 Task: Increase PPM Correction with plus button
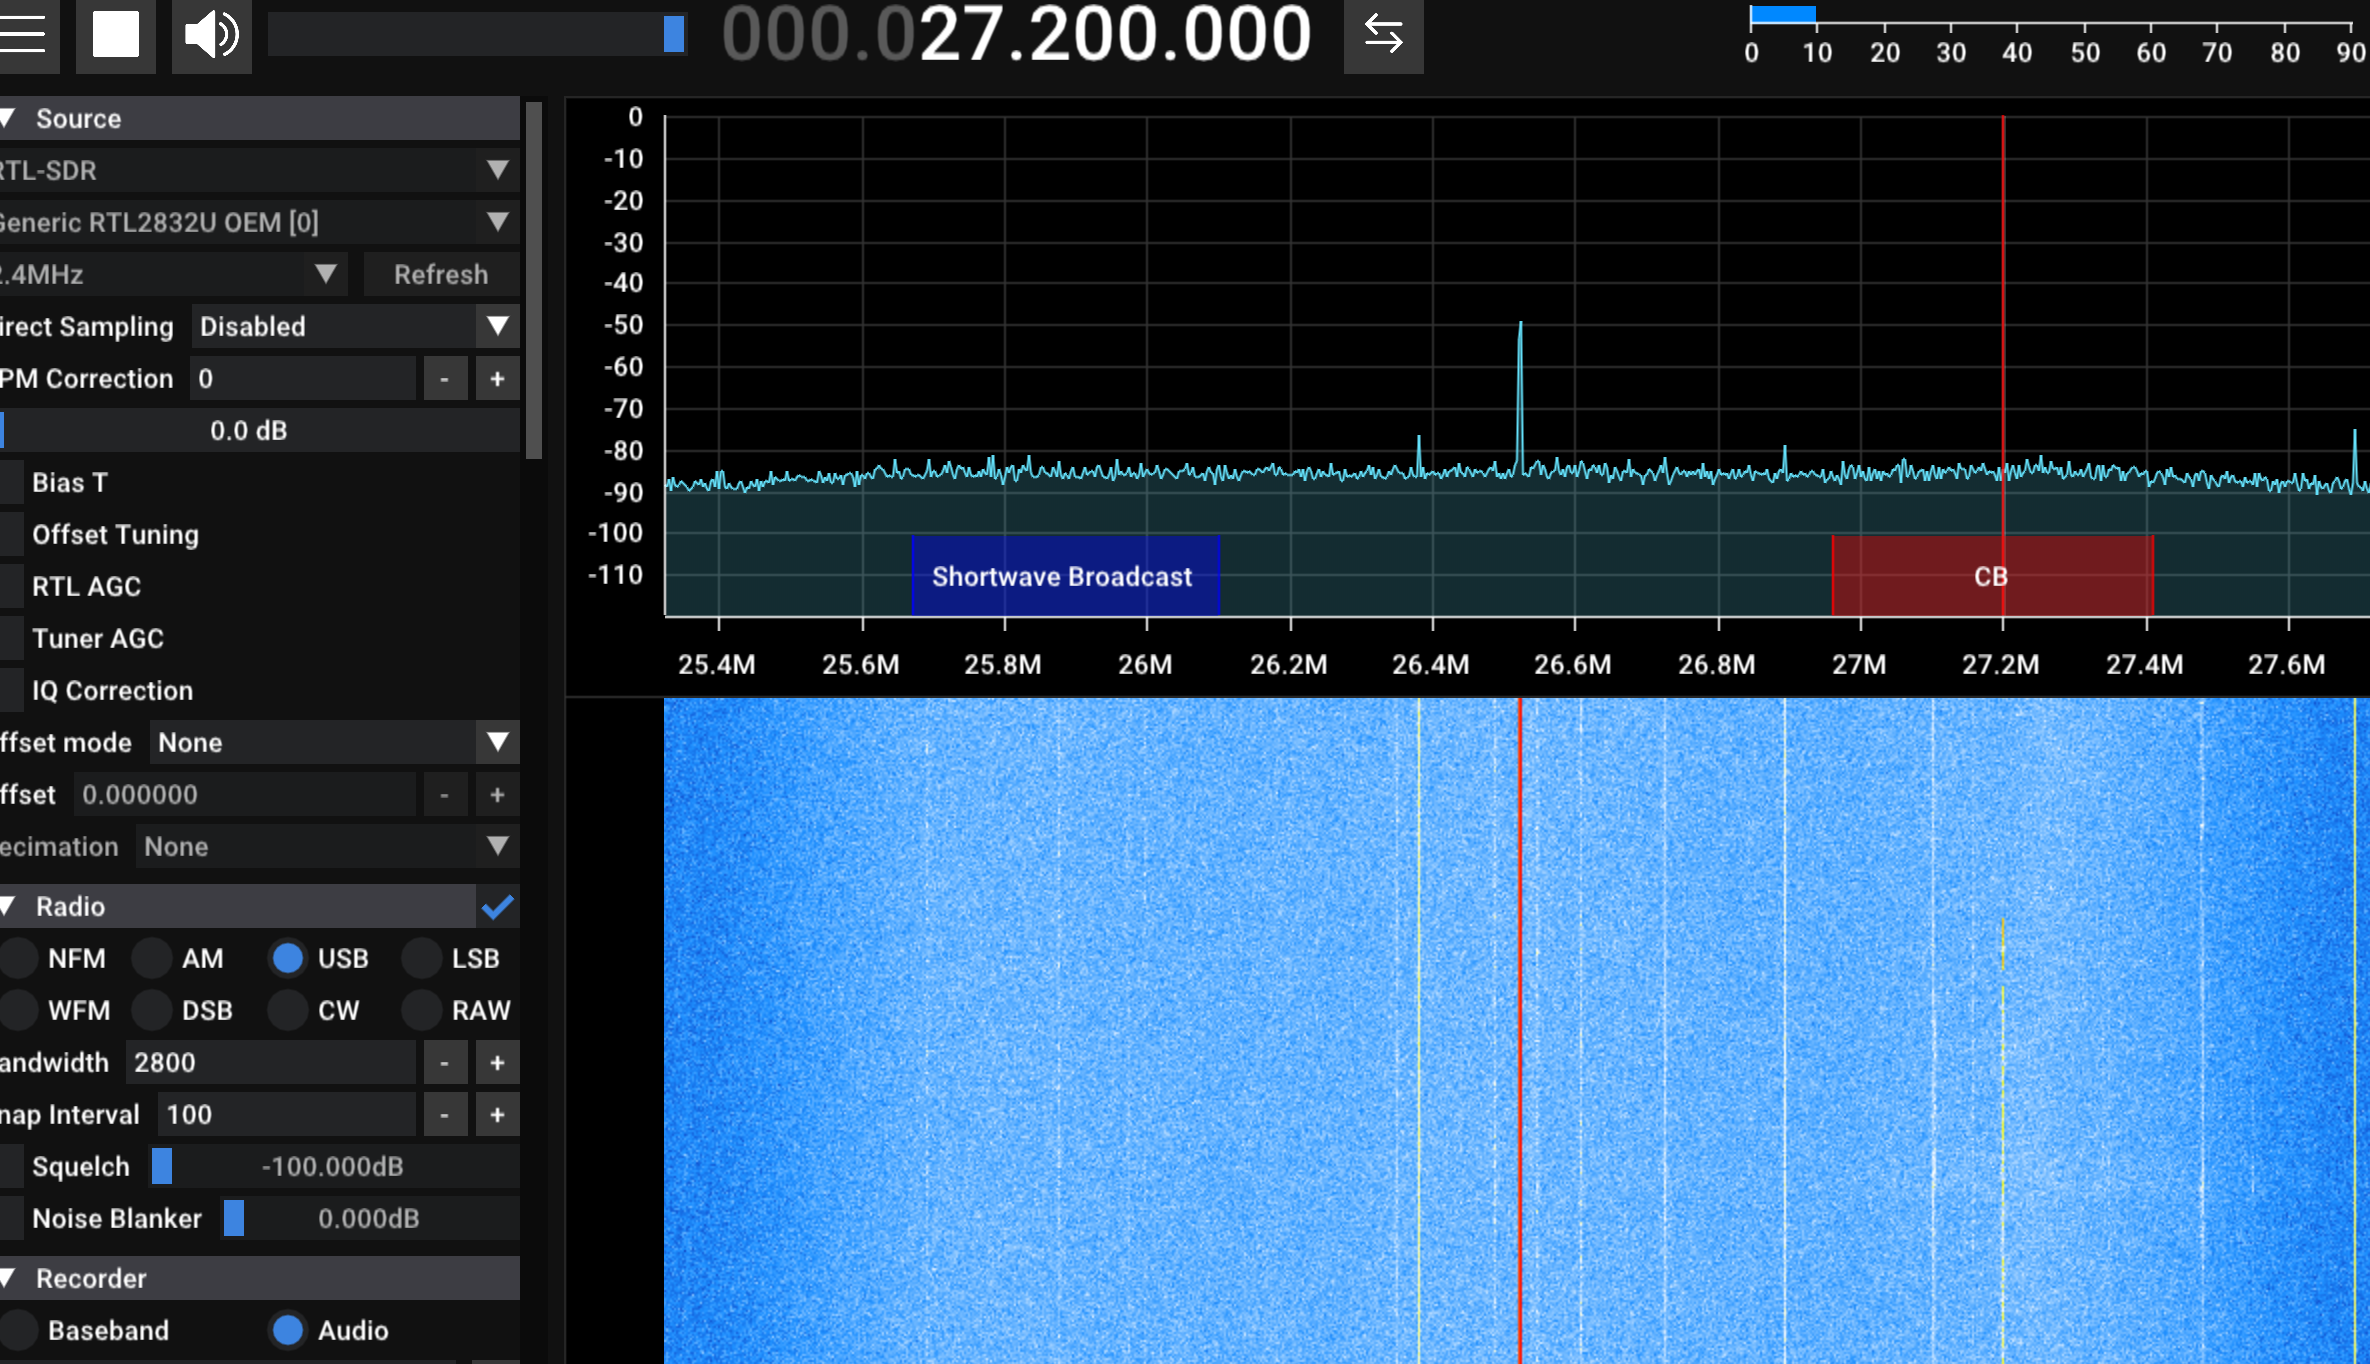tap(497, 378)
